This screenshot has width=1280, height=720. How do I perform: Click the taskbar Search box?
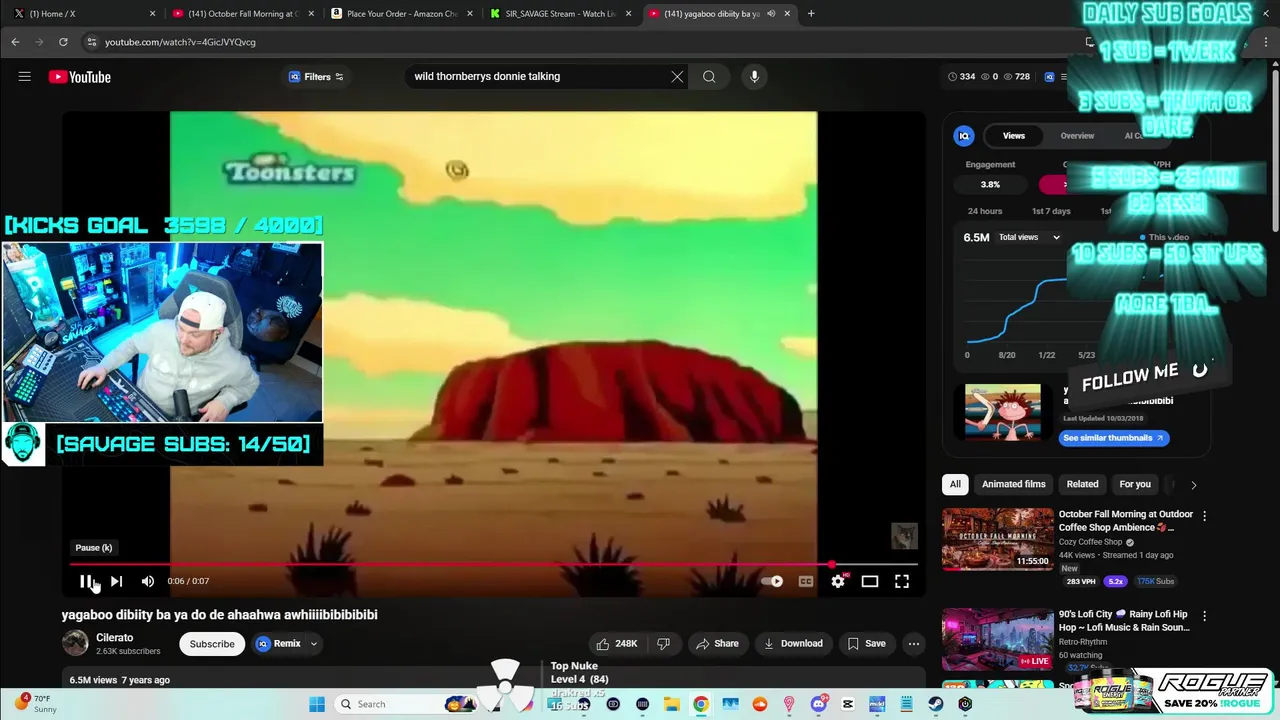406,704
